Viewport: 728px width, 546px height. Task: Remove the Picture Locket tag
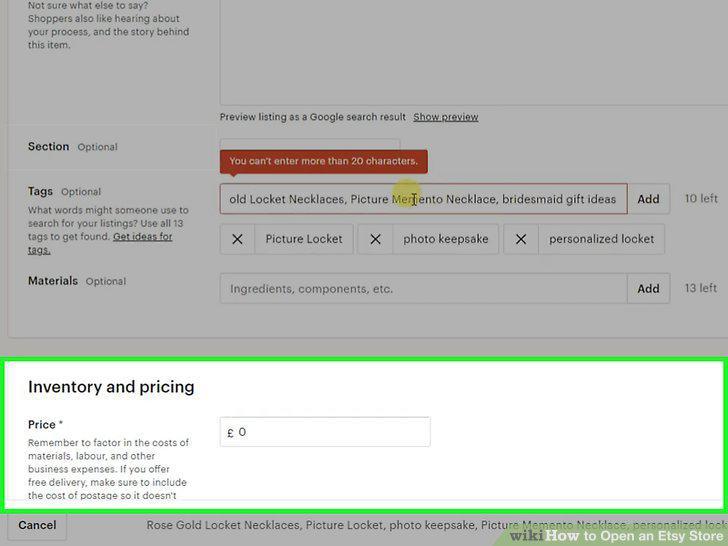click(237, 239)
